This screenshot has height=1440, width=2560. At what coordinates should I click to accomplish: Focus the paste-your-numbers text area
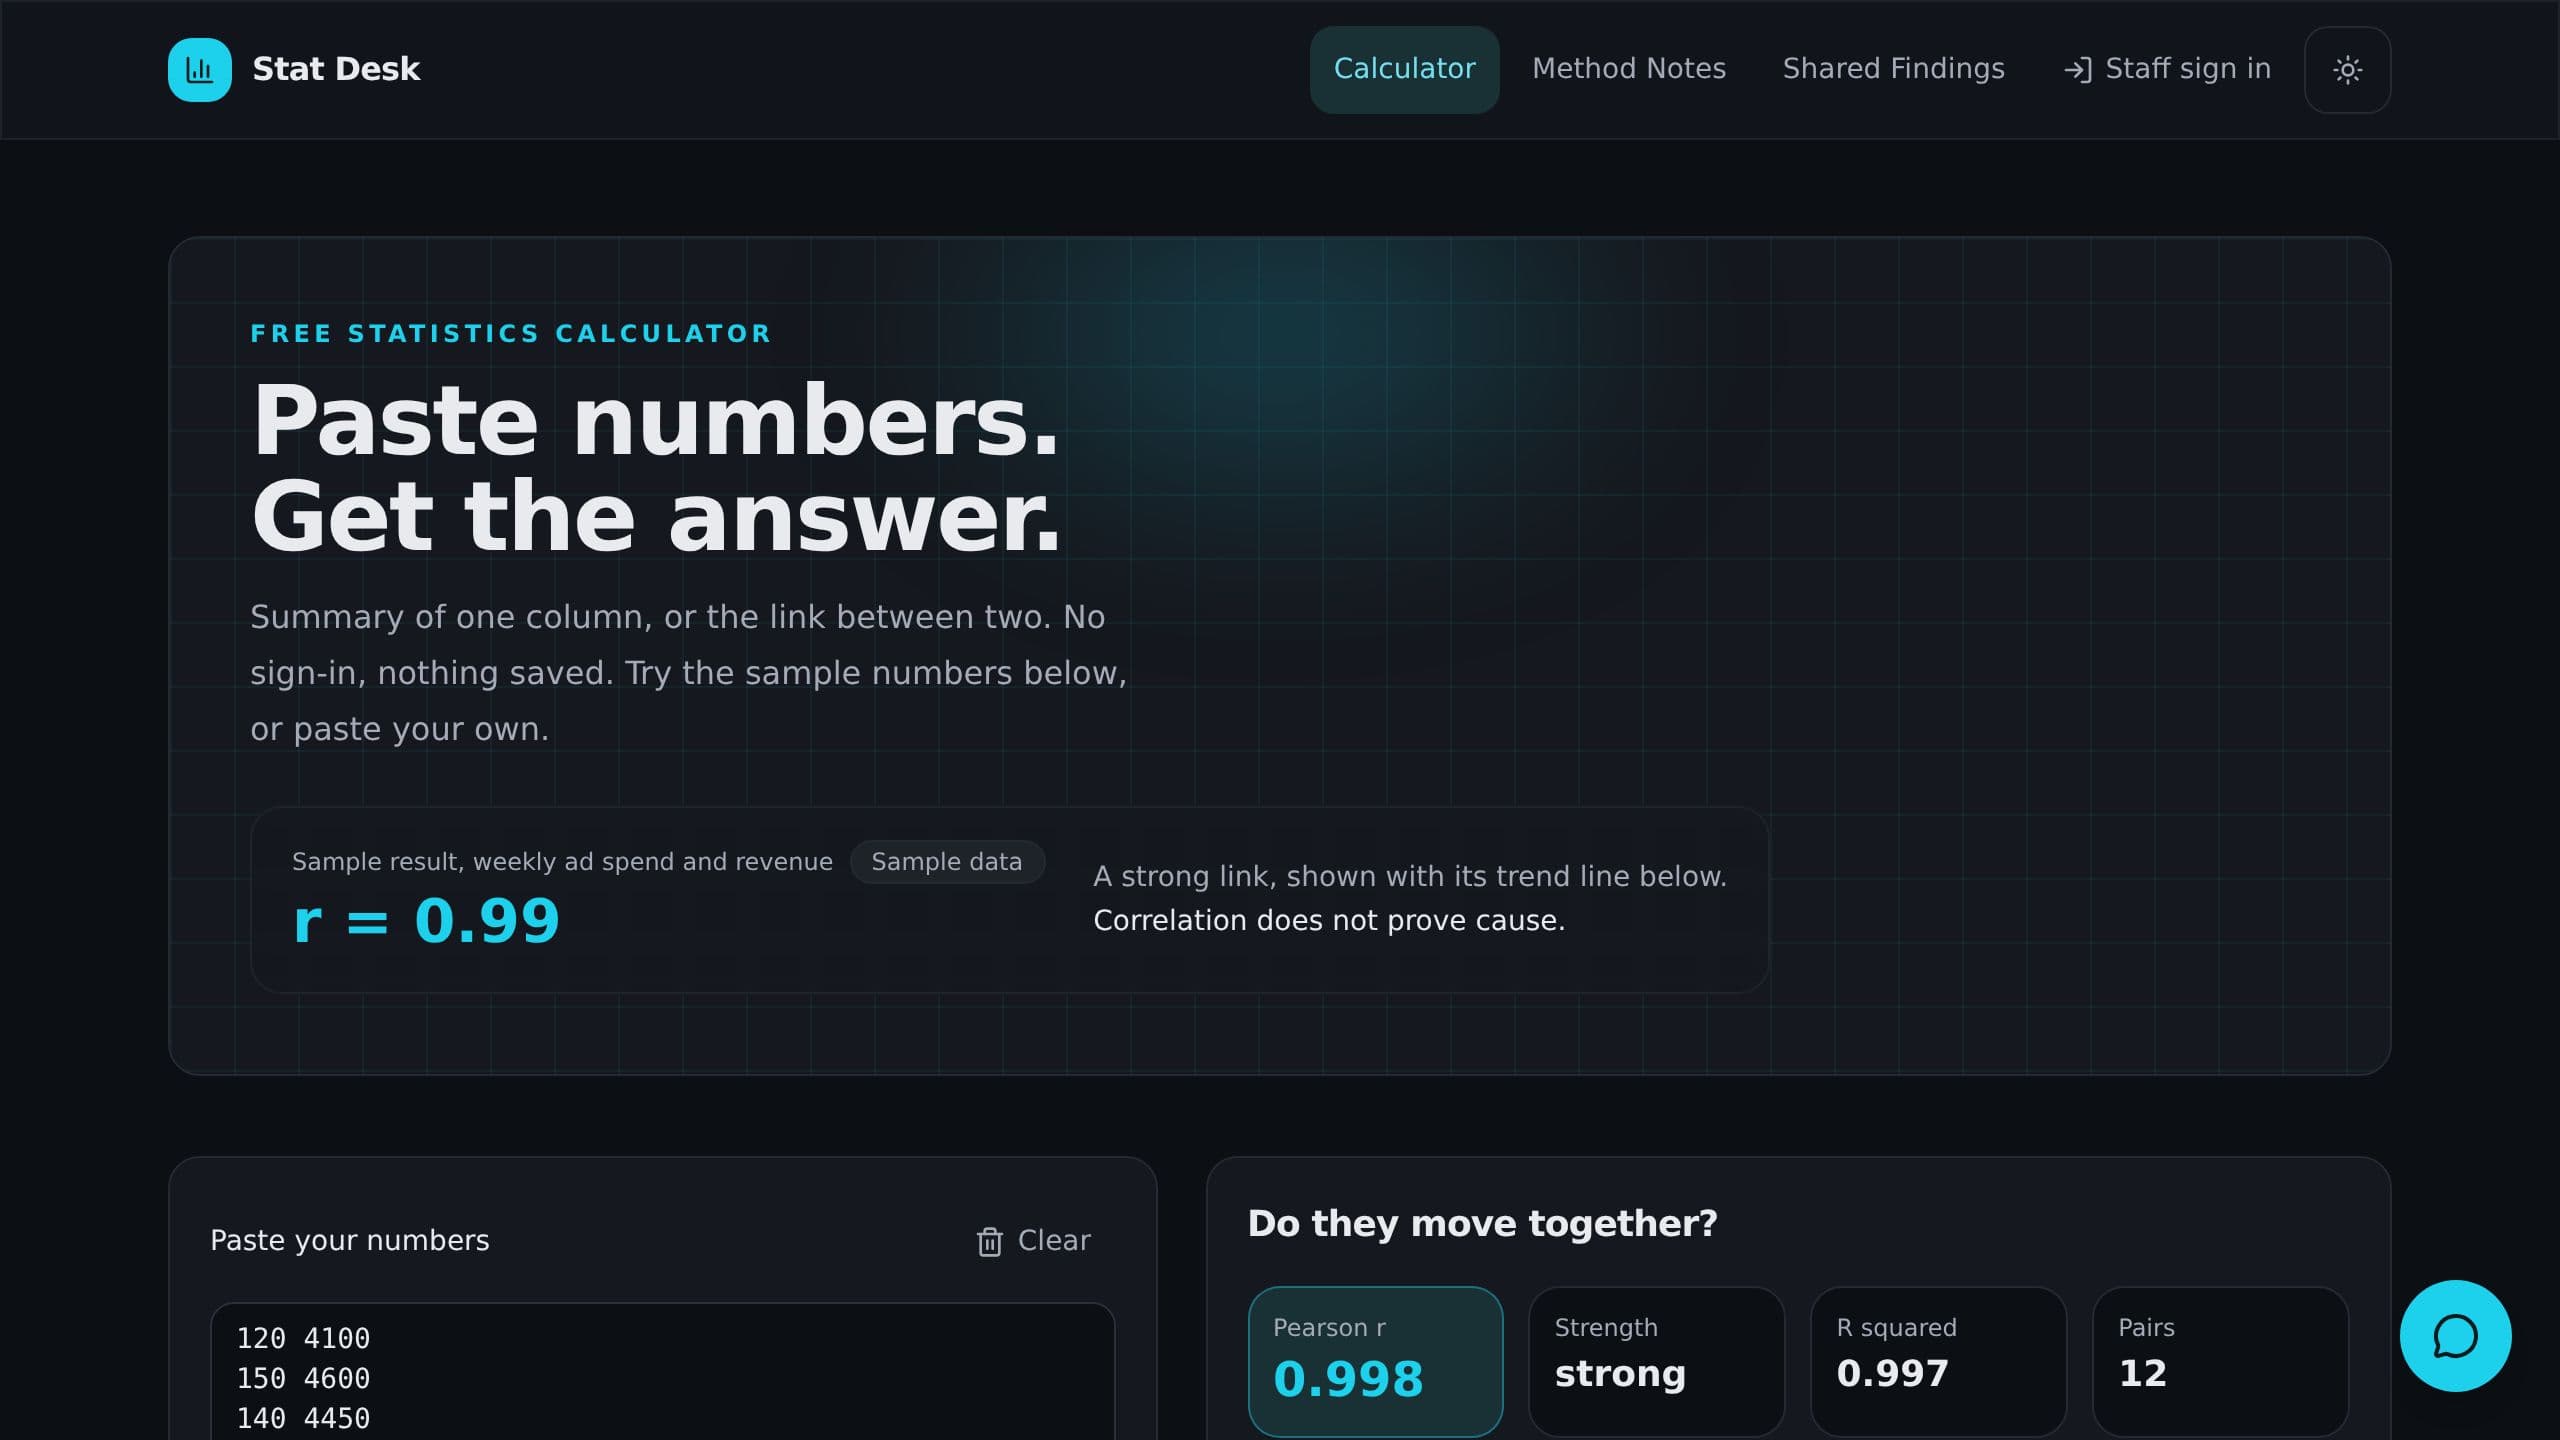tap(663, 1372)
